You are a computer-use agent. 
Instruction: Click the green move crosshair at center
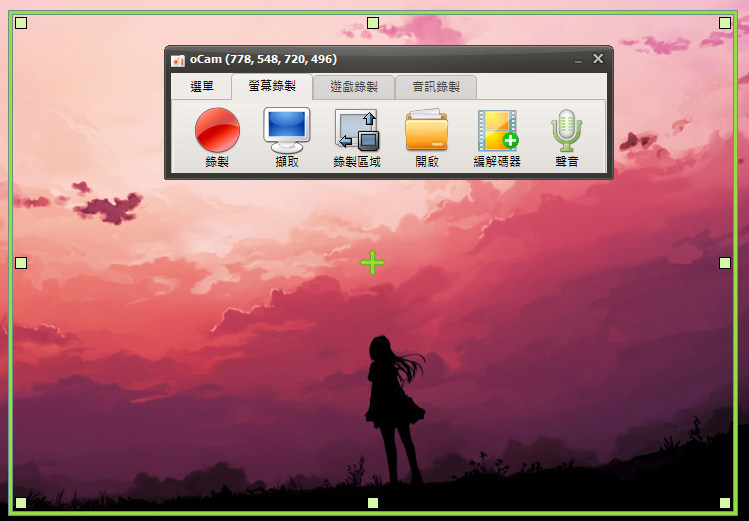point(373,262)
